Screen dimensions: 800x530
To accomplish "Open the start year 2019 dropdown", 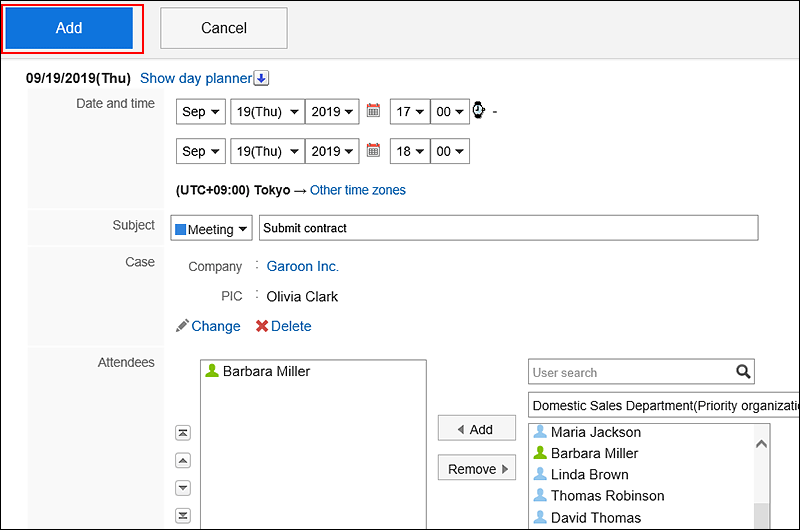I will (332, 111).
